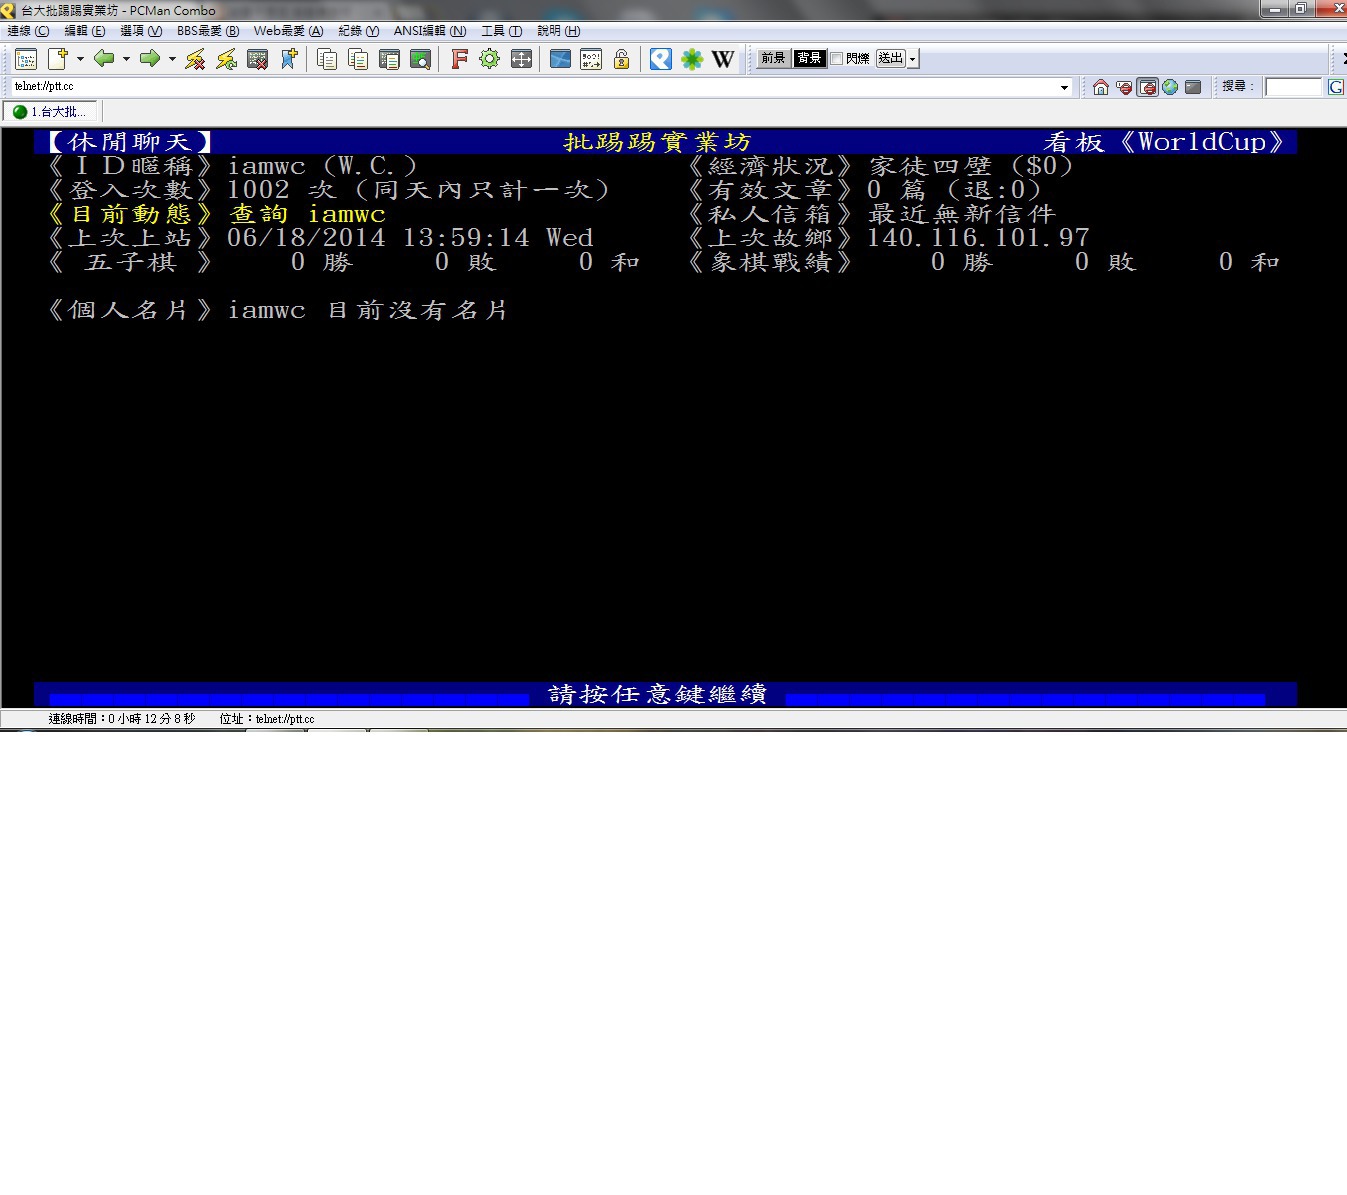This screenshot has width=1347, height=1195.
Task: Add site to favorites bookmark icon
Action: 289,59
